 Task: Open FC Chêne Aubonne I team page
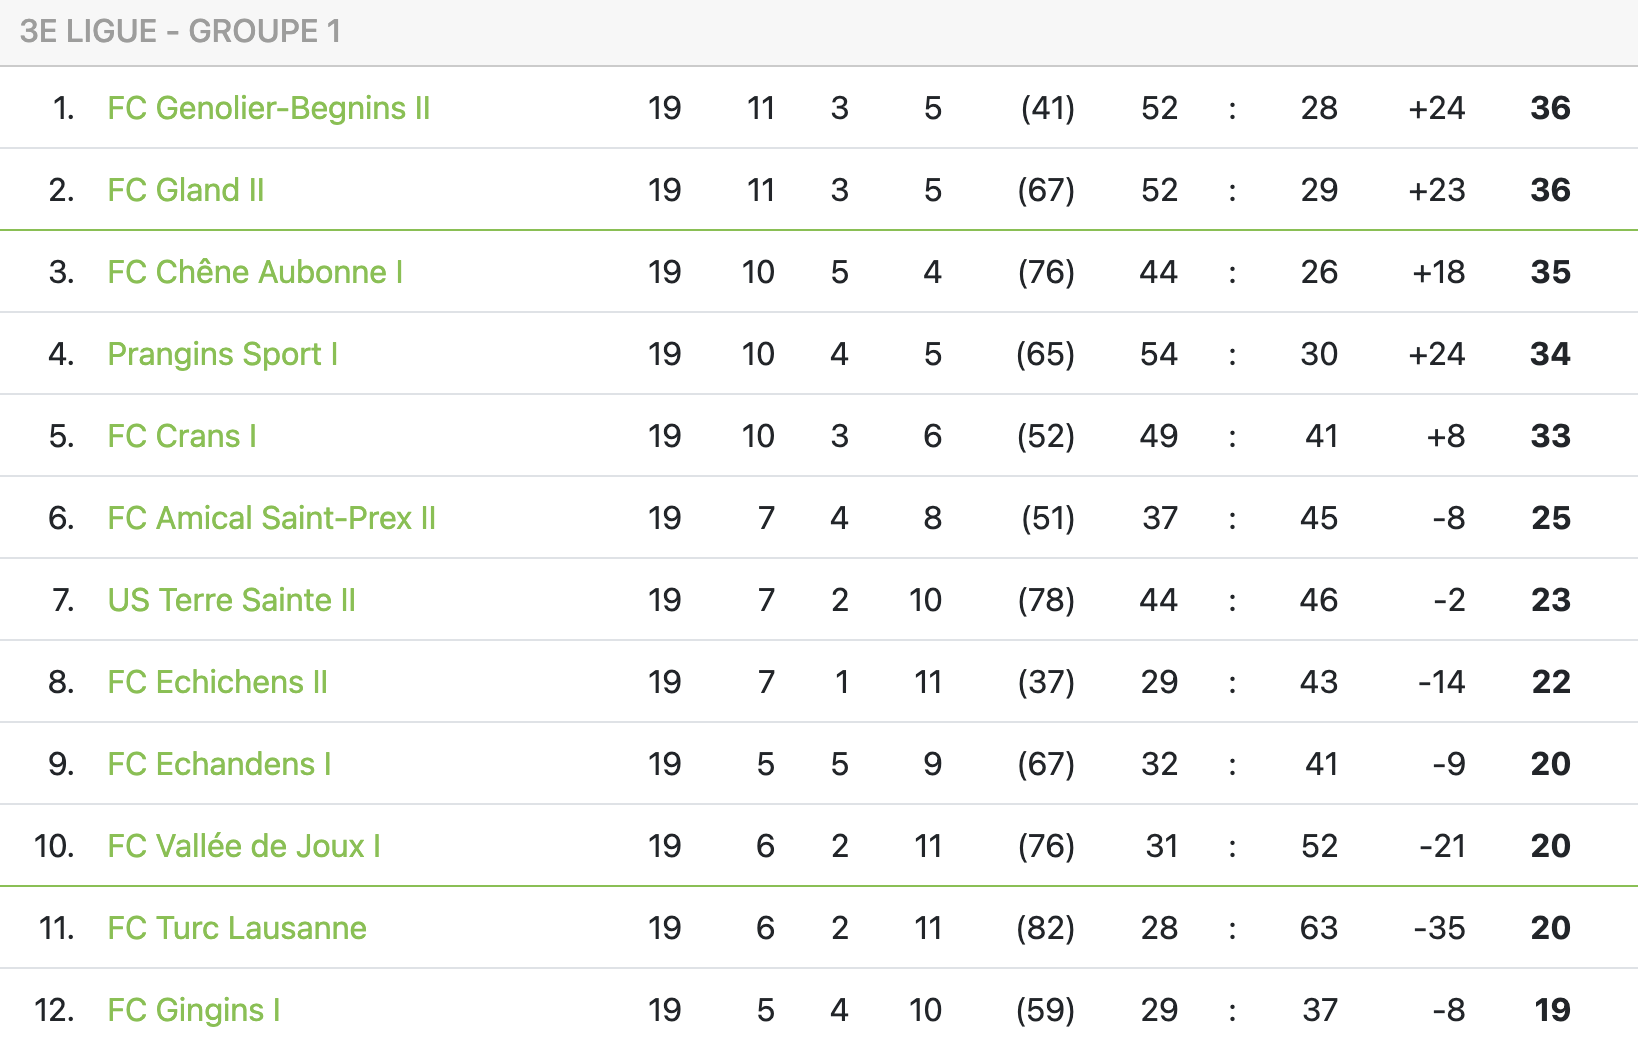pyautogui.click(x=255, y=272)
